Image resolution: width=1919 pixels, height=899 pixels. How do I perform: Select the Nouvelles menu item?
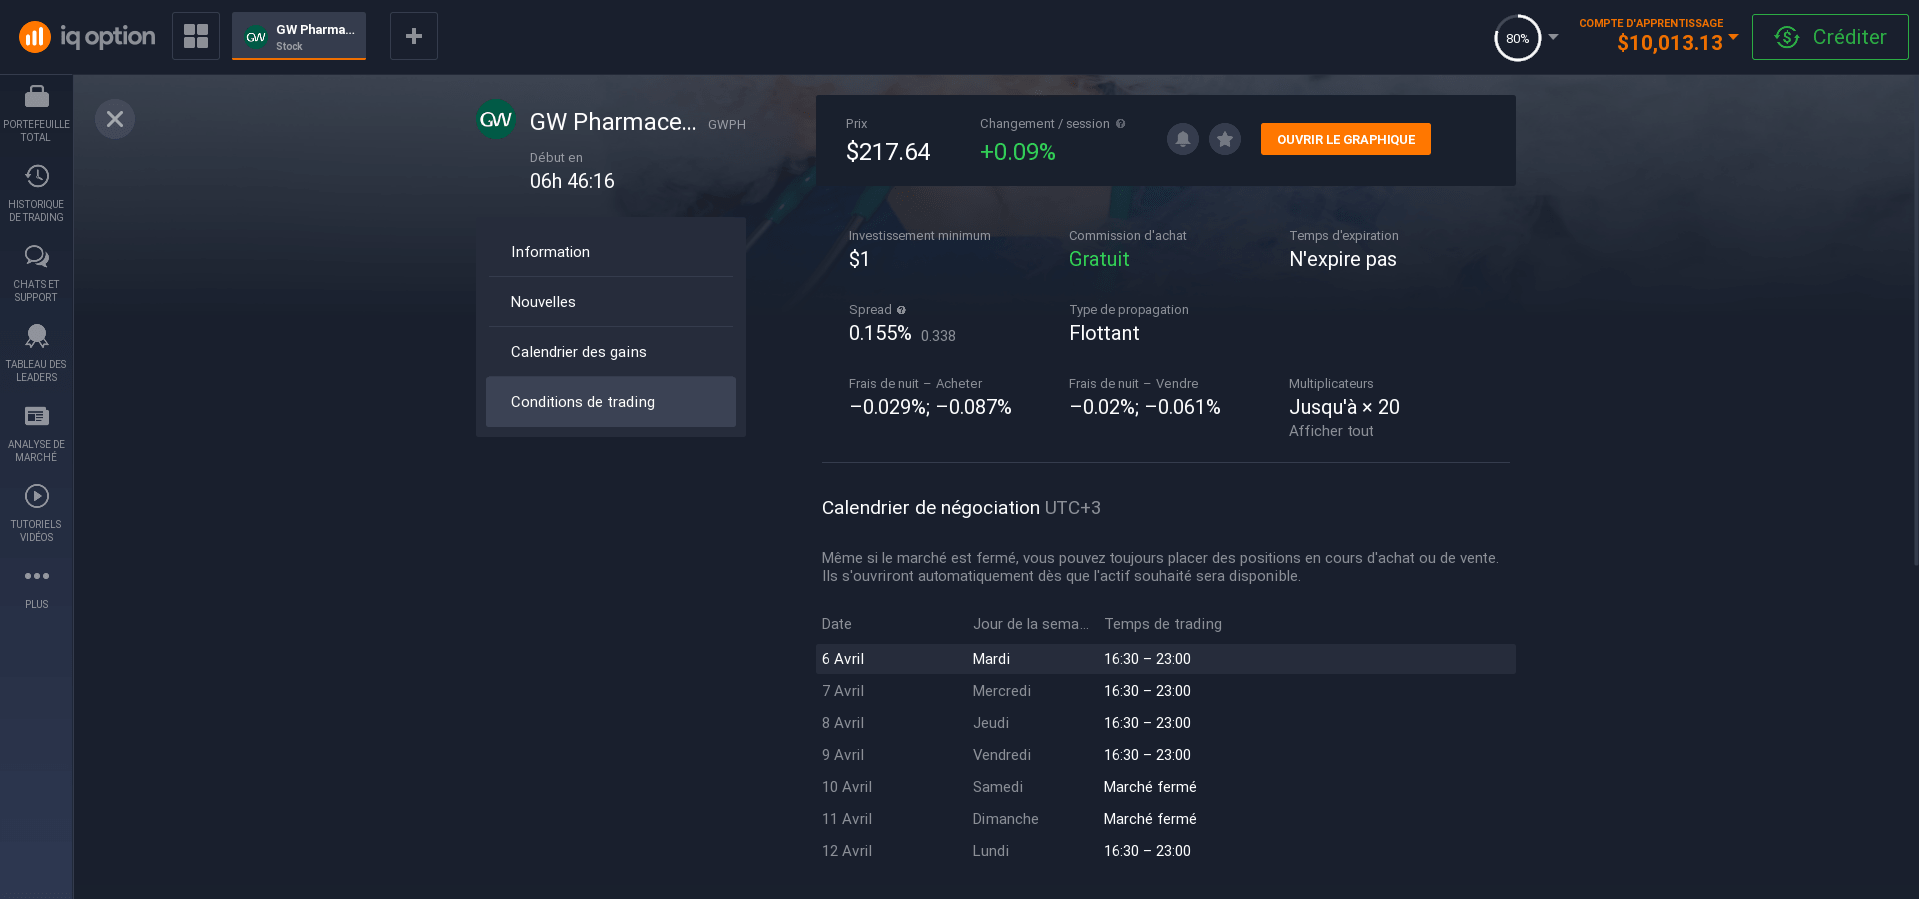pyautogui.click(x=611, y=302)
